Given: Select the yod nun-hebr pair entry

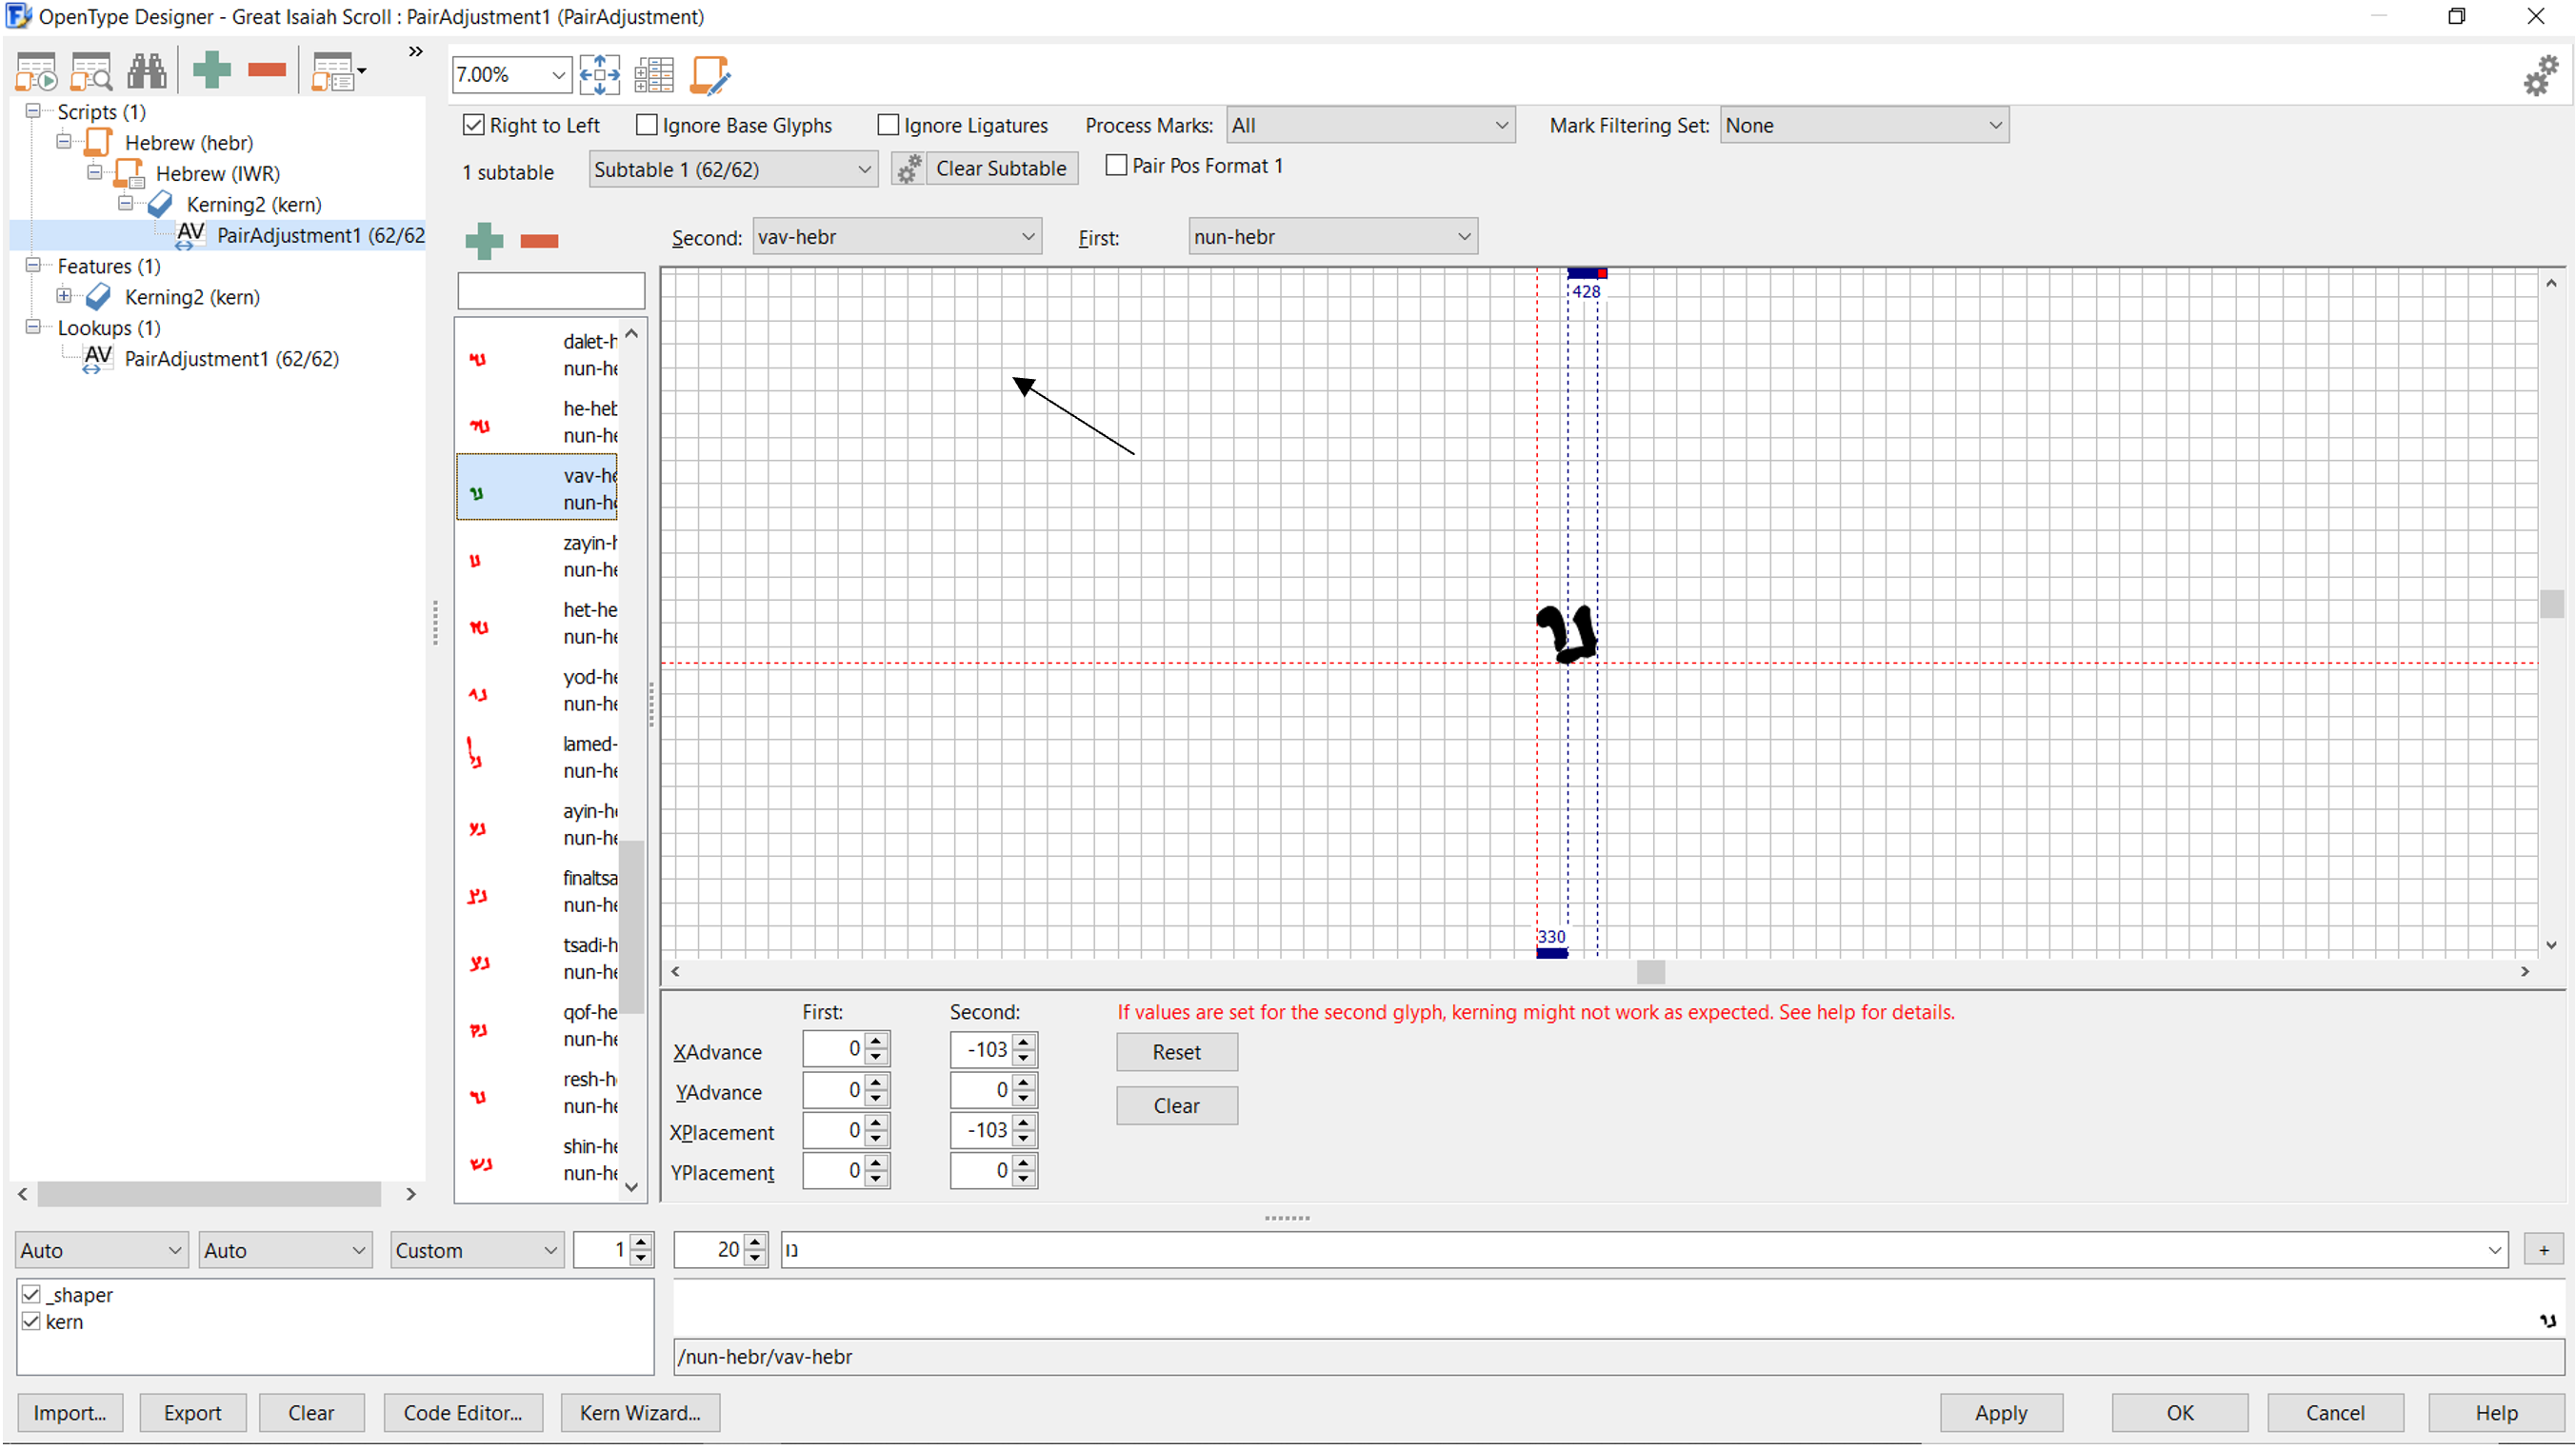Looking at the screenshot, I should (538, 690).
